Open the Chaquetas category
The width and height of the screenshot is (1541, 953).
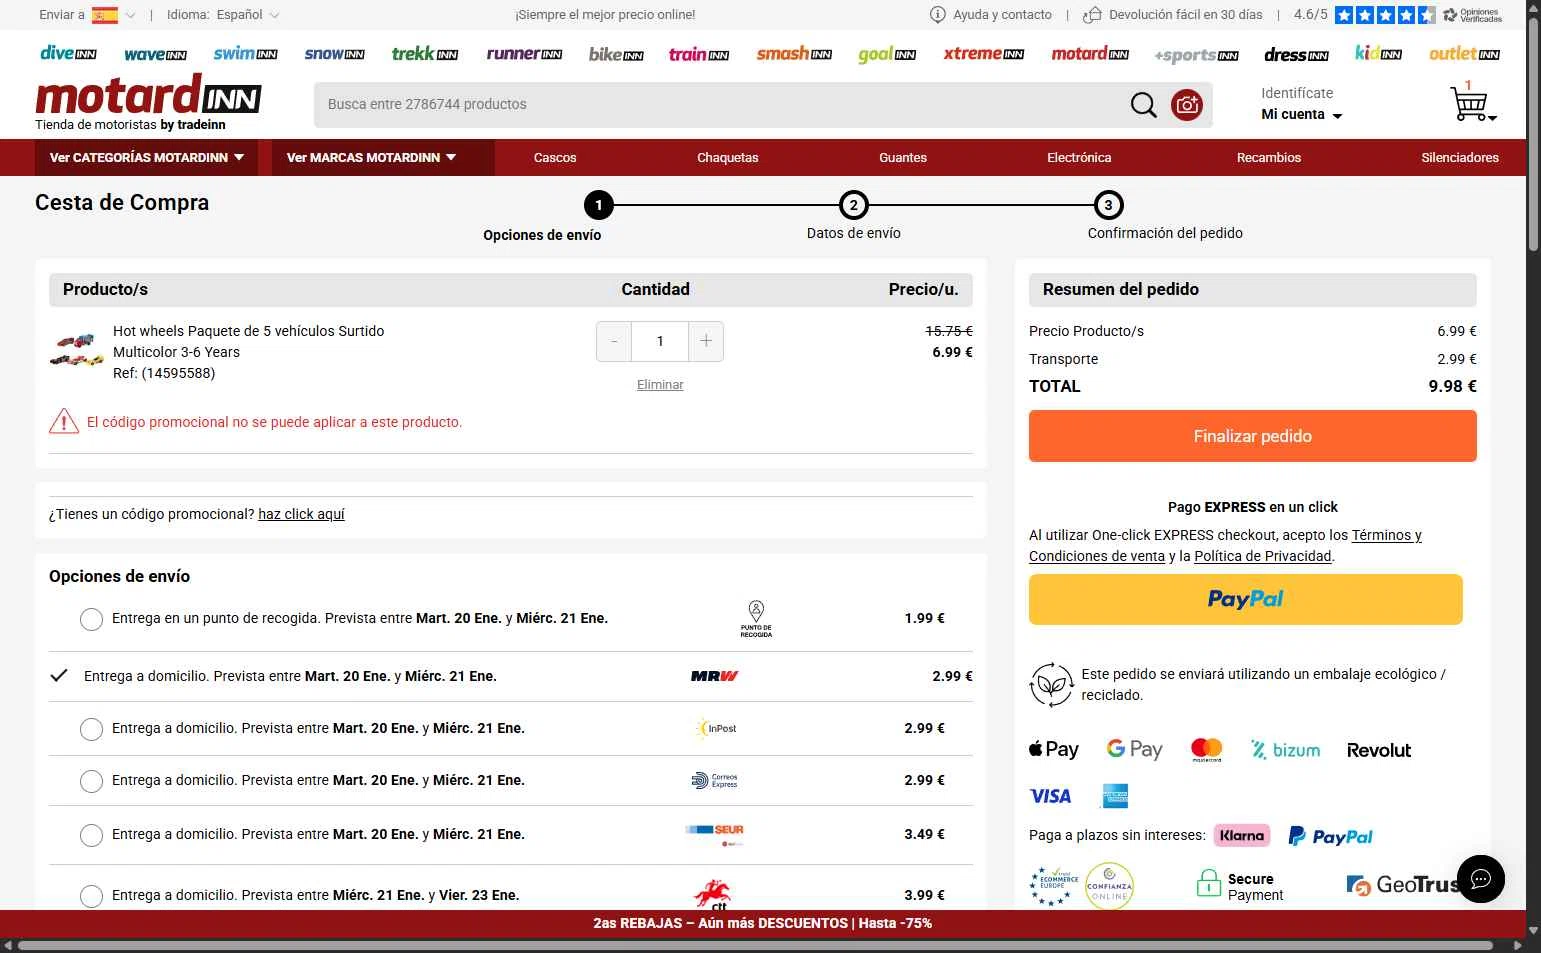point(728,157)
